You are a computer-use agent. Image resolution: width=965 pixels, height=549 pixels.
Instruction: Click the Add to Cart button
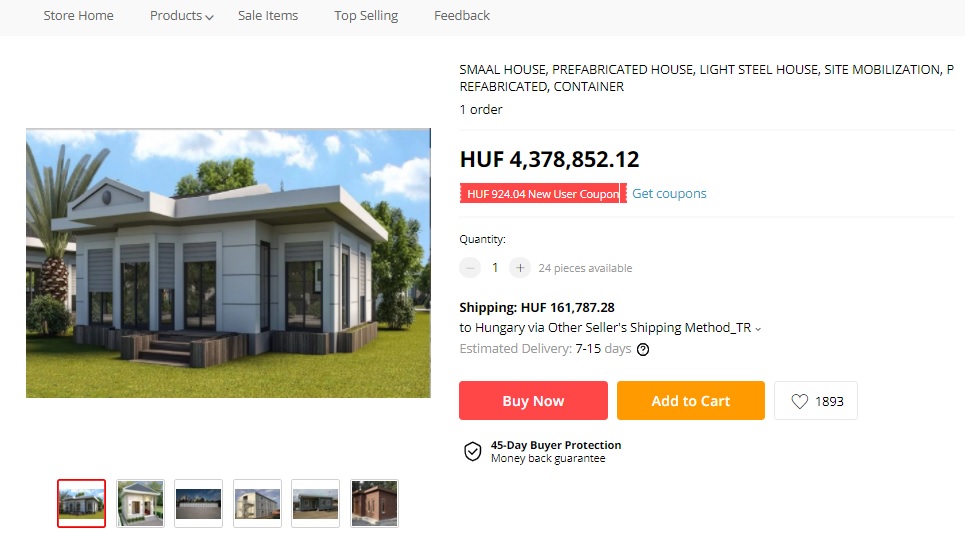pyautogui.click(x=691, y=401)
